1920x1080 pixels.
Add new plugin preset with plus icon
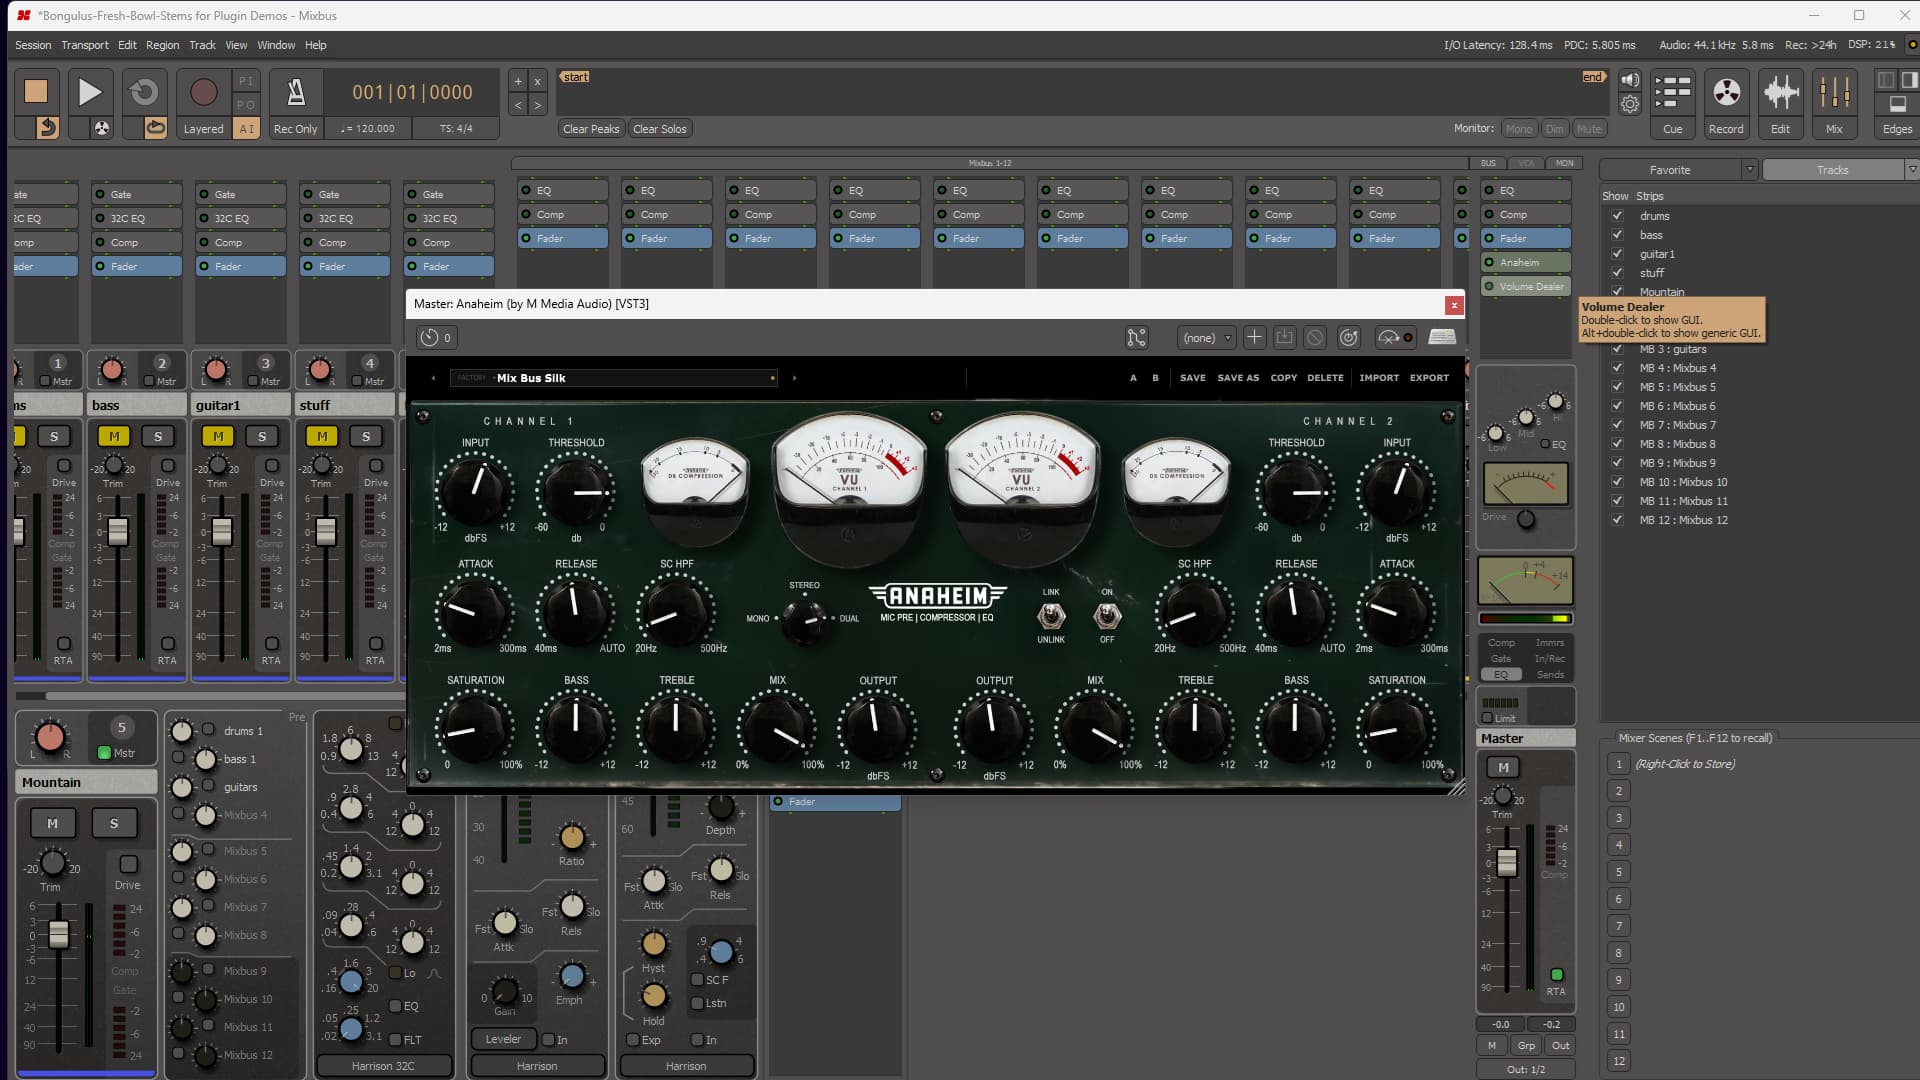click(x=1254, y=338)
